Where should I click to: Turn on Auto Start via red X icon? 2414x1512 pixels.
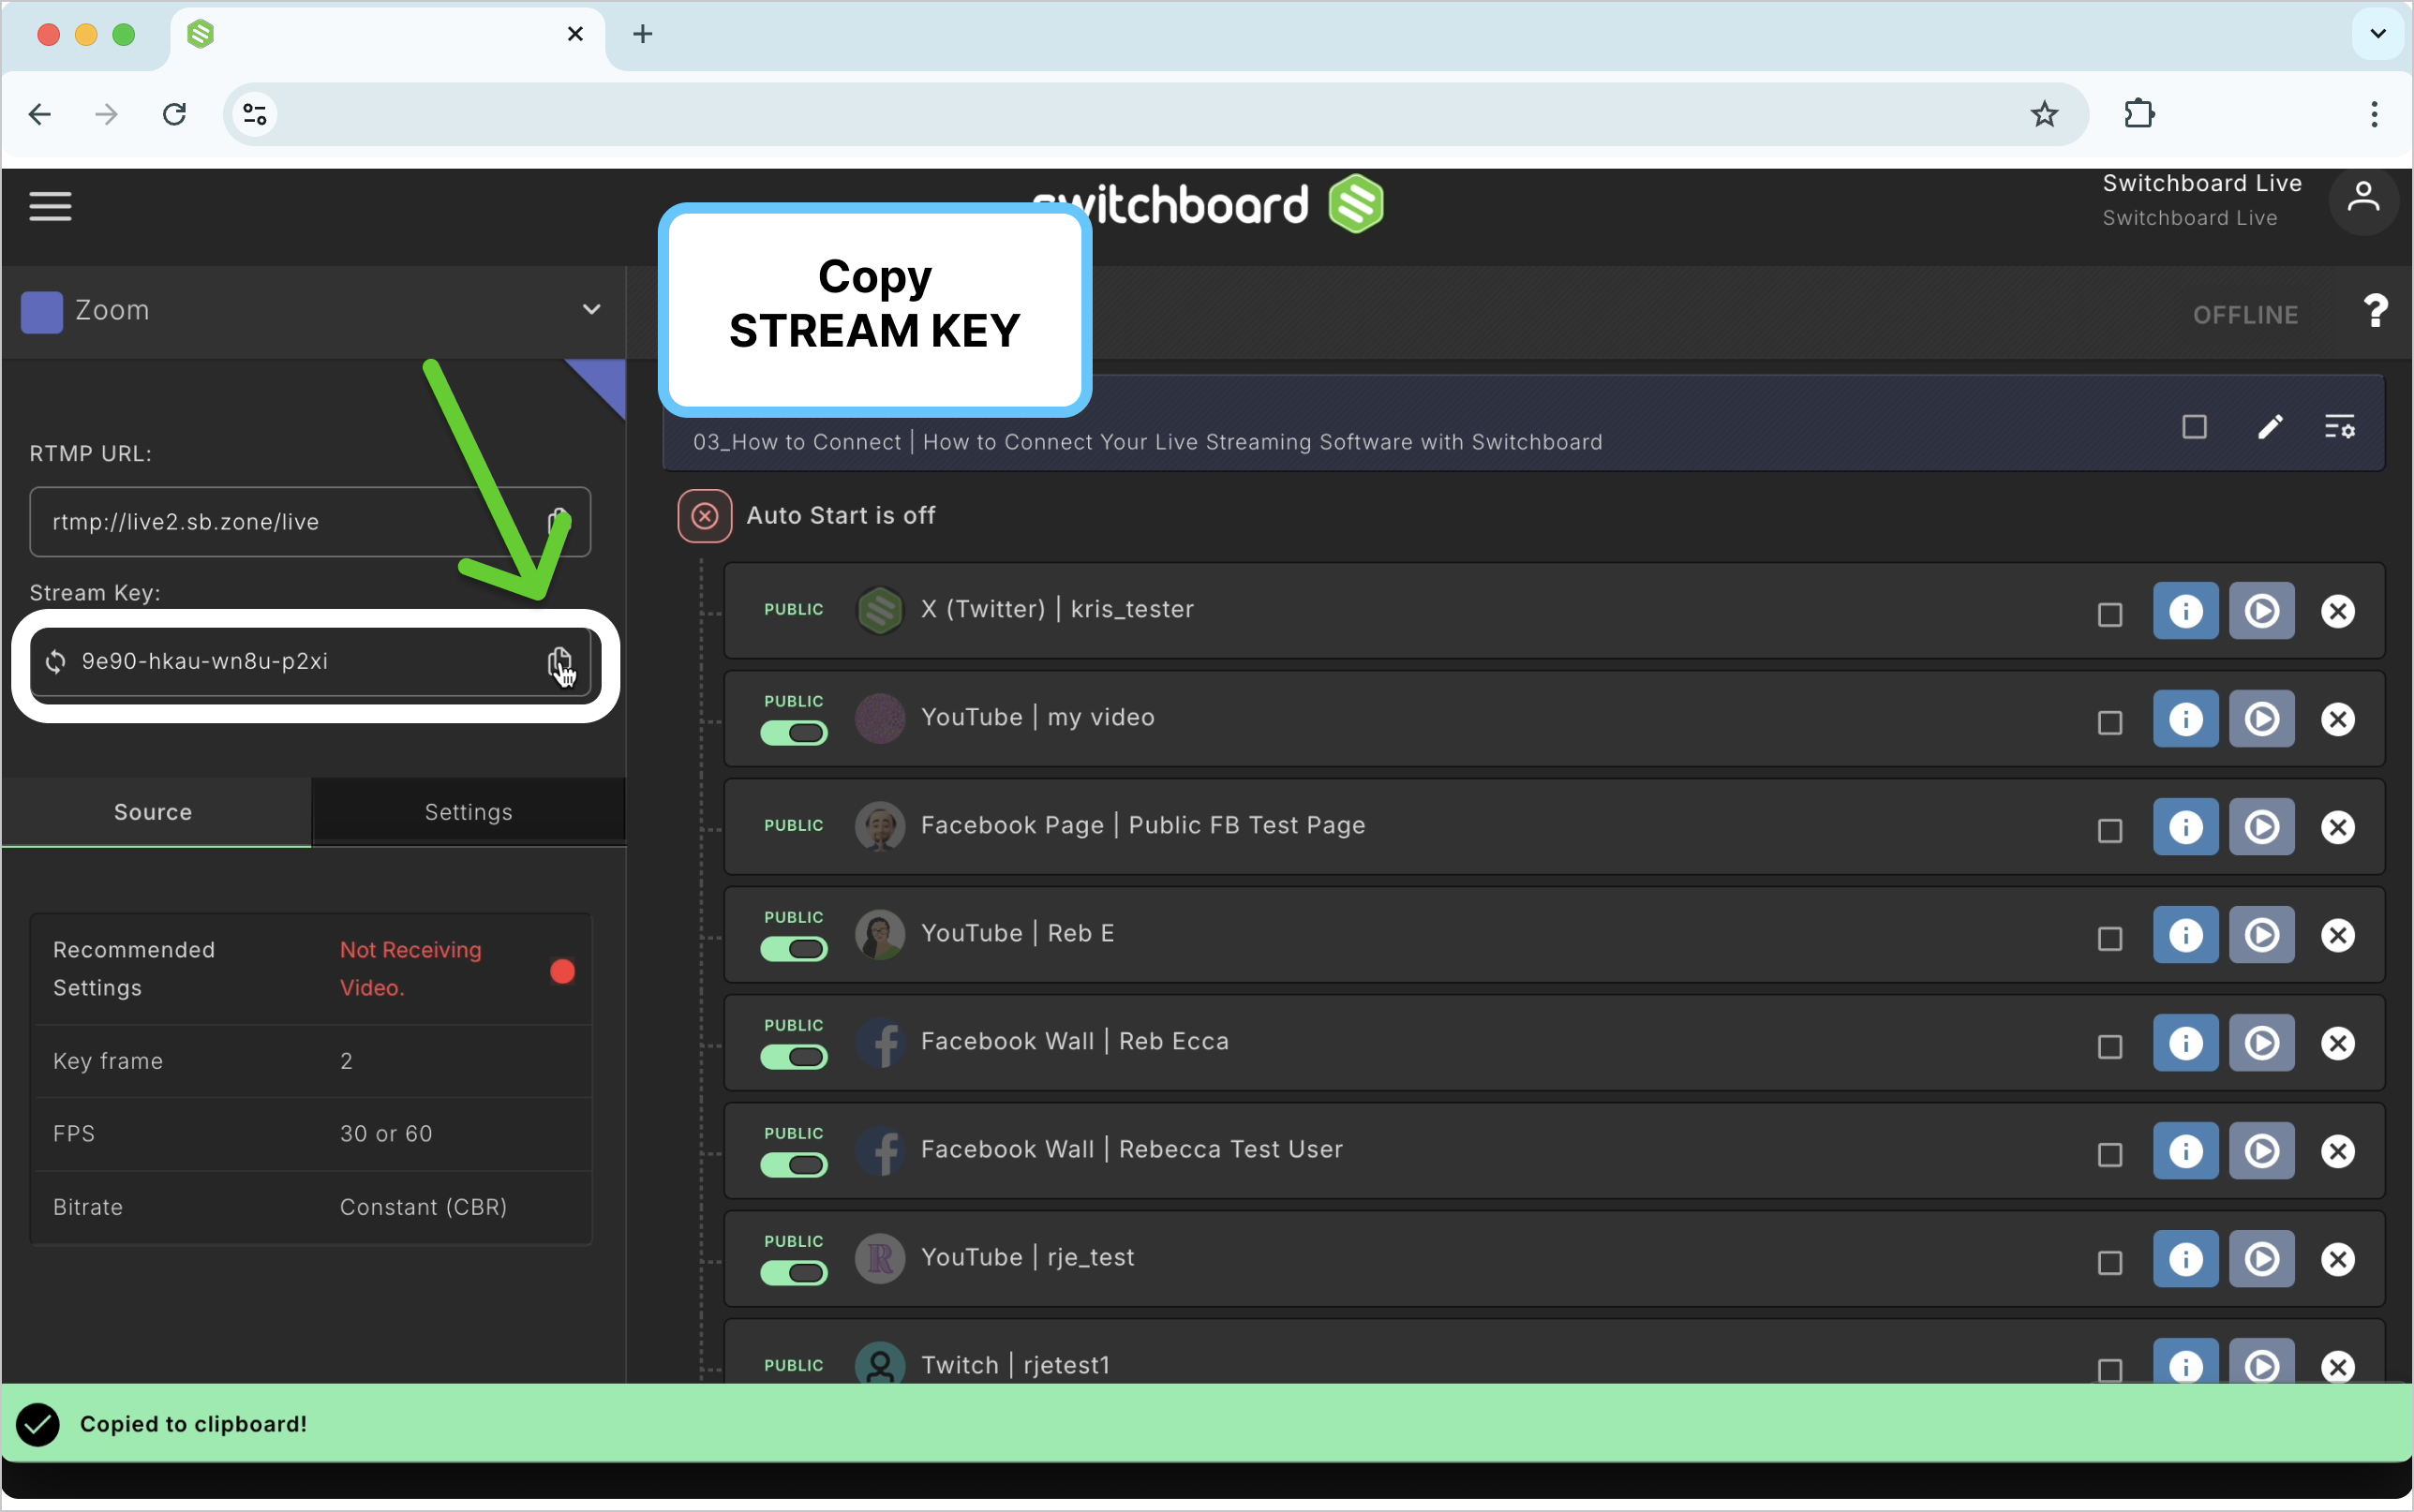click(x=705, y=516)
